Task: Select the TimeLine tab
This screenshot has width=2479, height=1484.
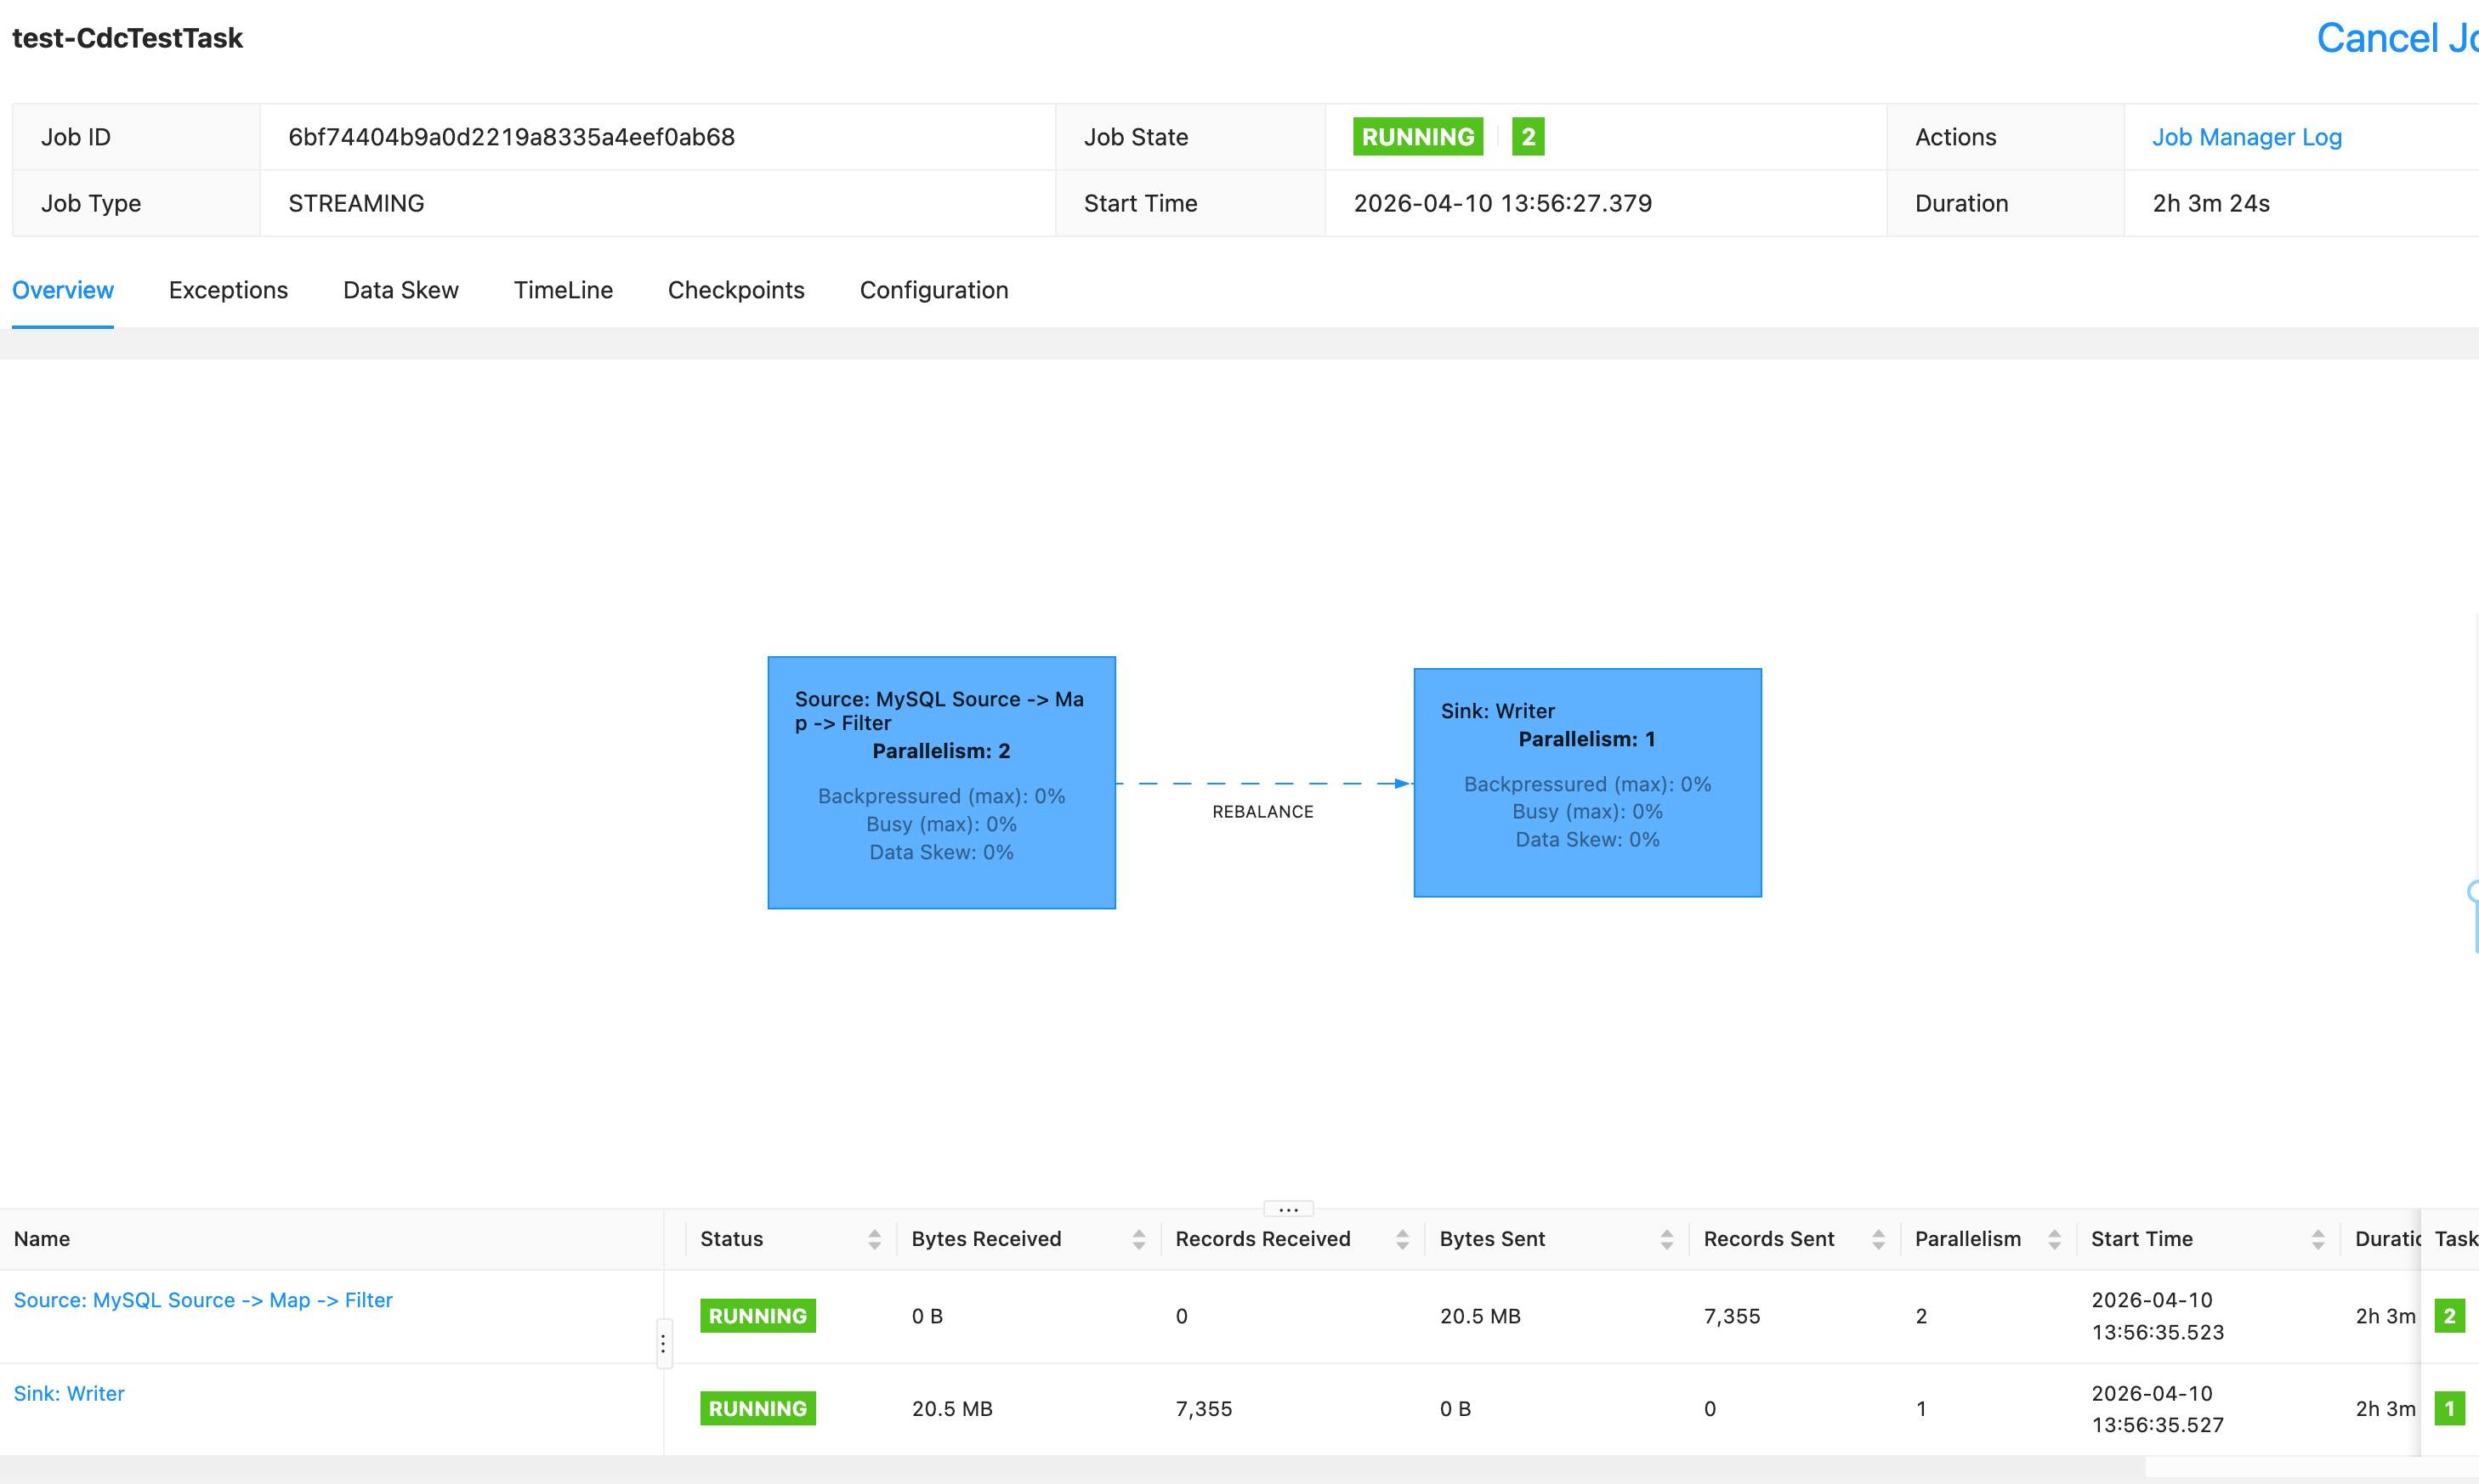Action: 563,290
